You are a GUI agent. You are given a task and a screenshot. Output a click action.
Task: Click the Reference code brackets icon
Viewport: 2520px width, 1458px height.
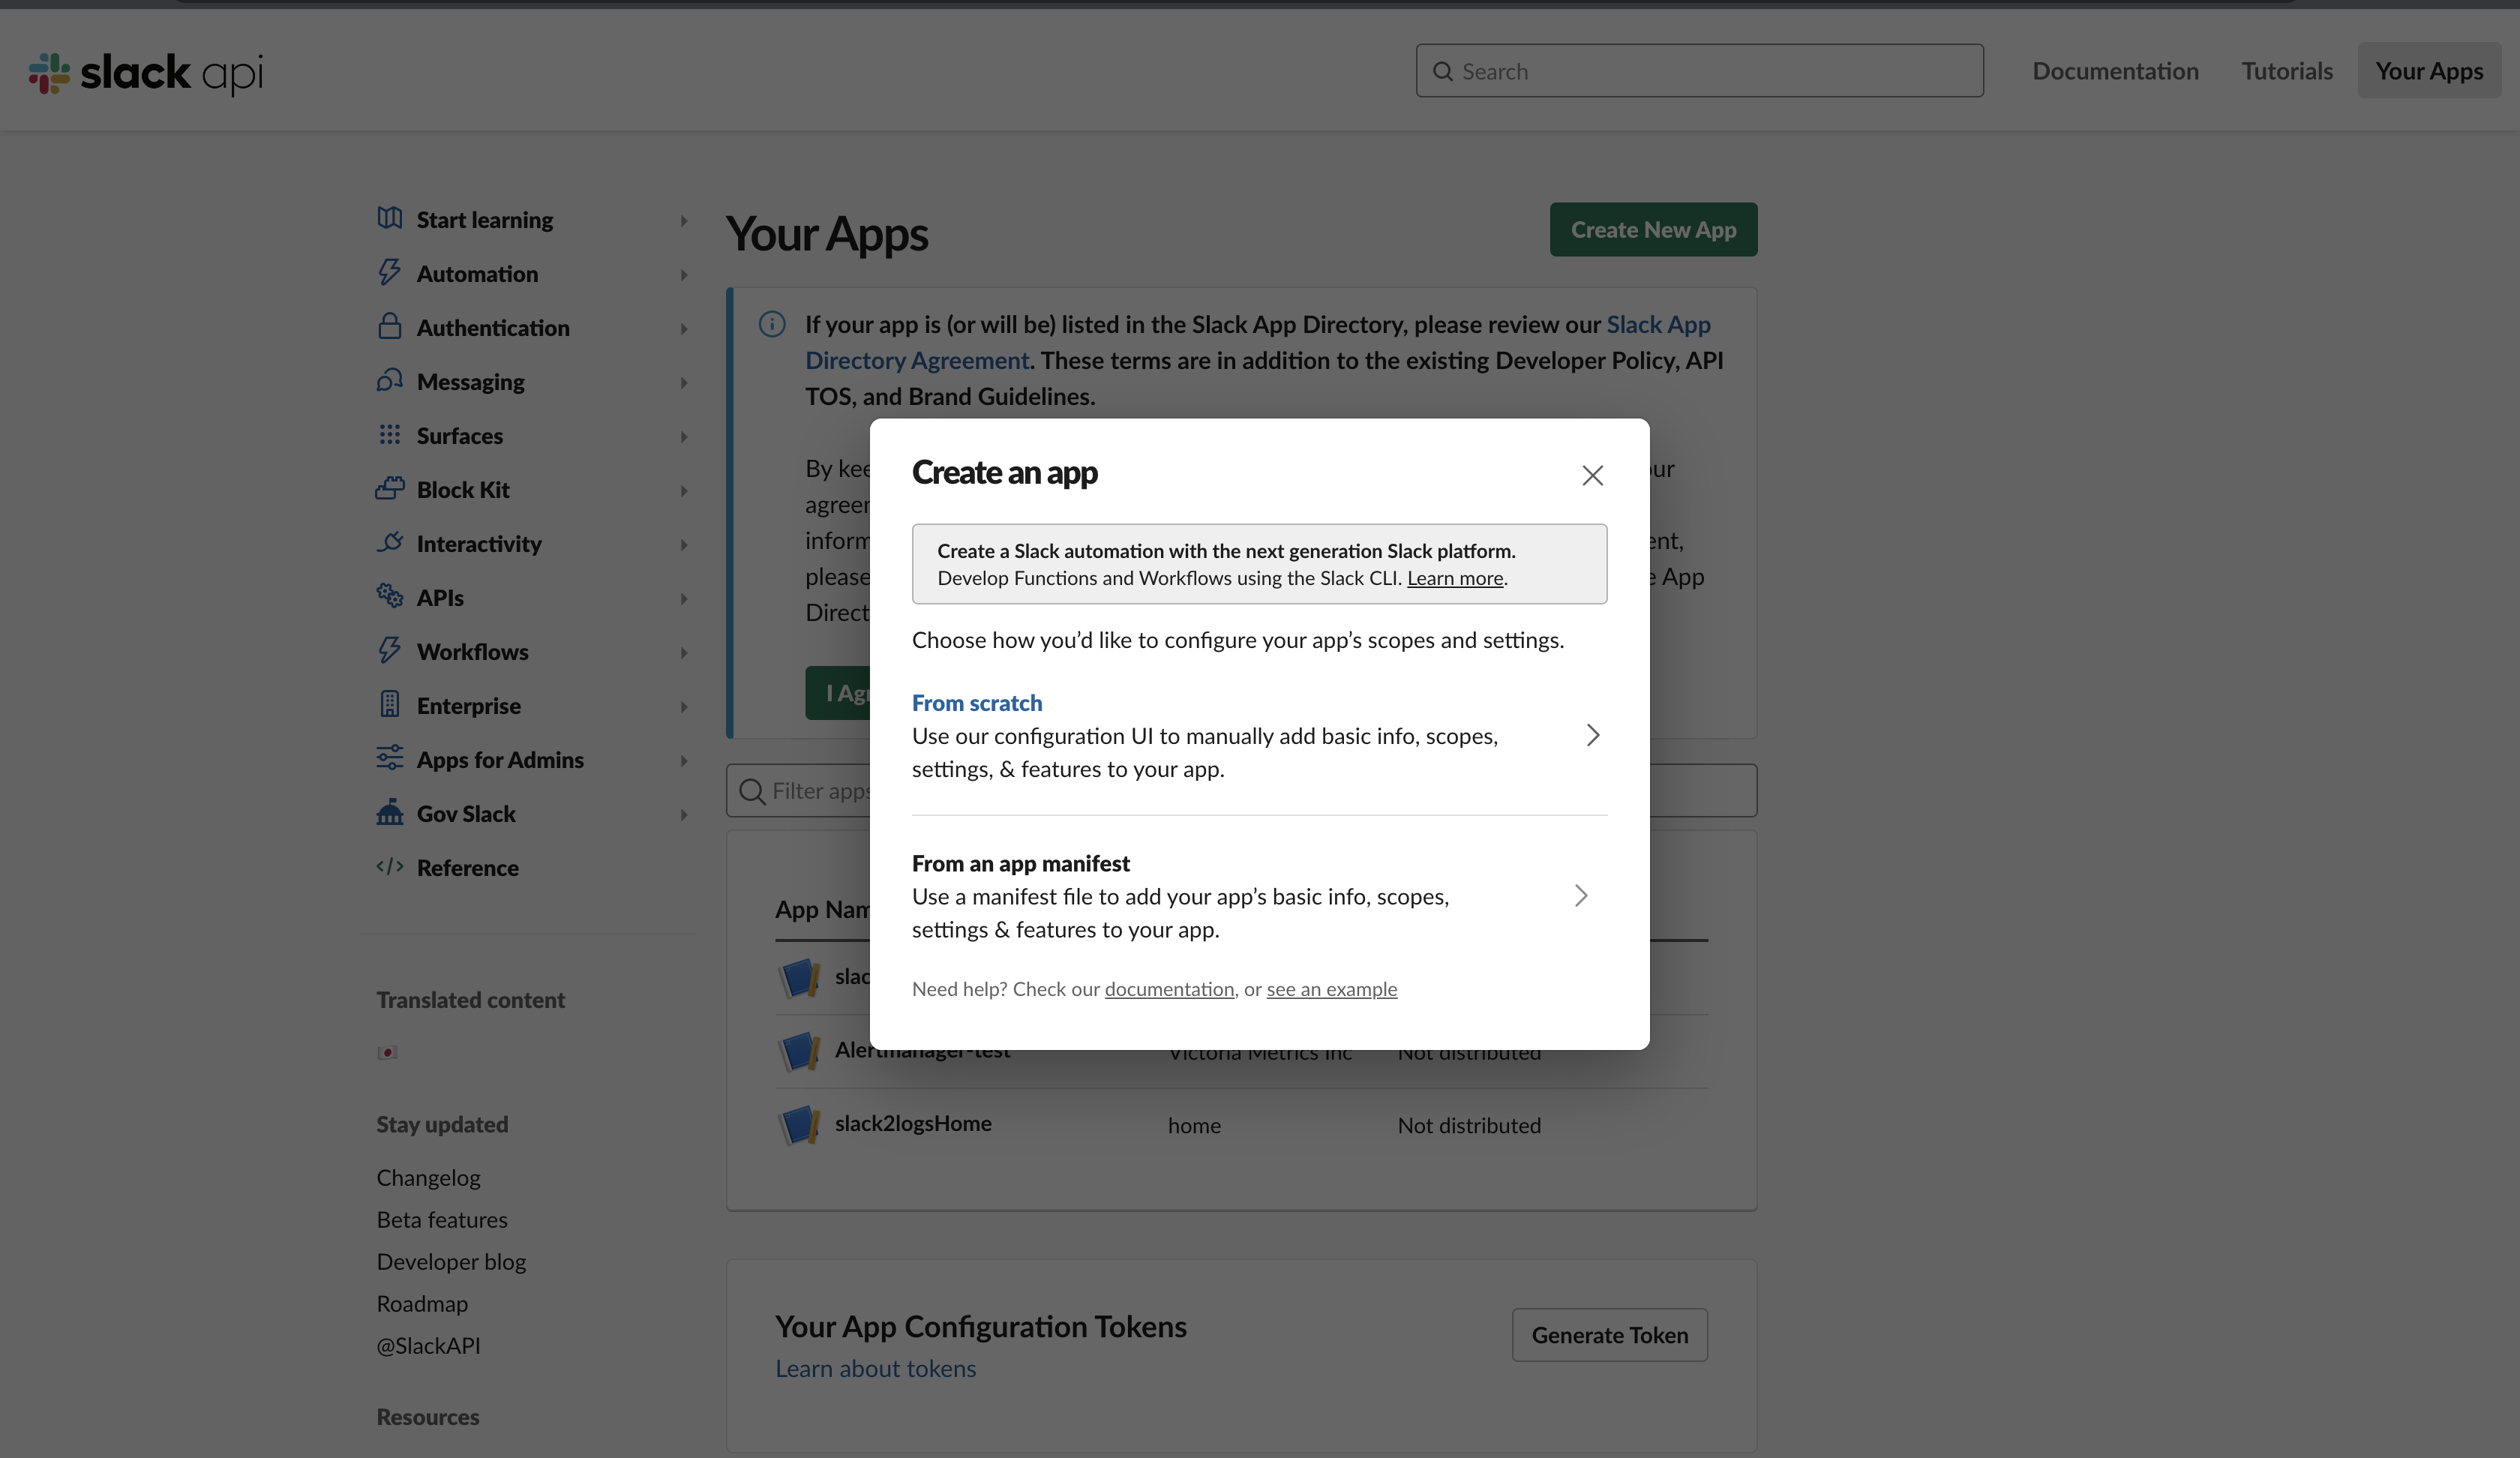pyautogui.click(x=389, y=866)
